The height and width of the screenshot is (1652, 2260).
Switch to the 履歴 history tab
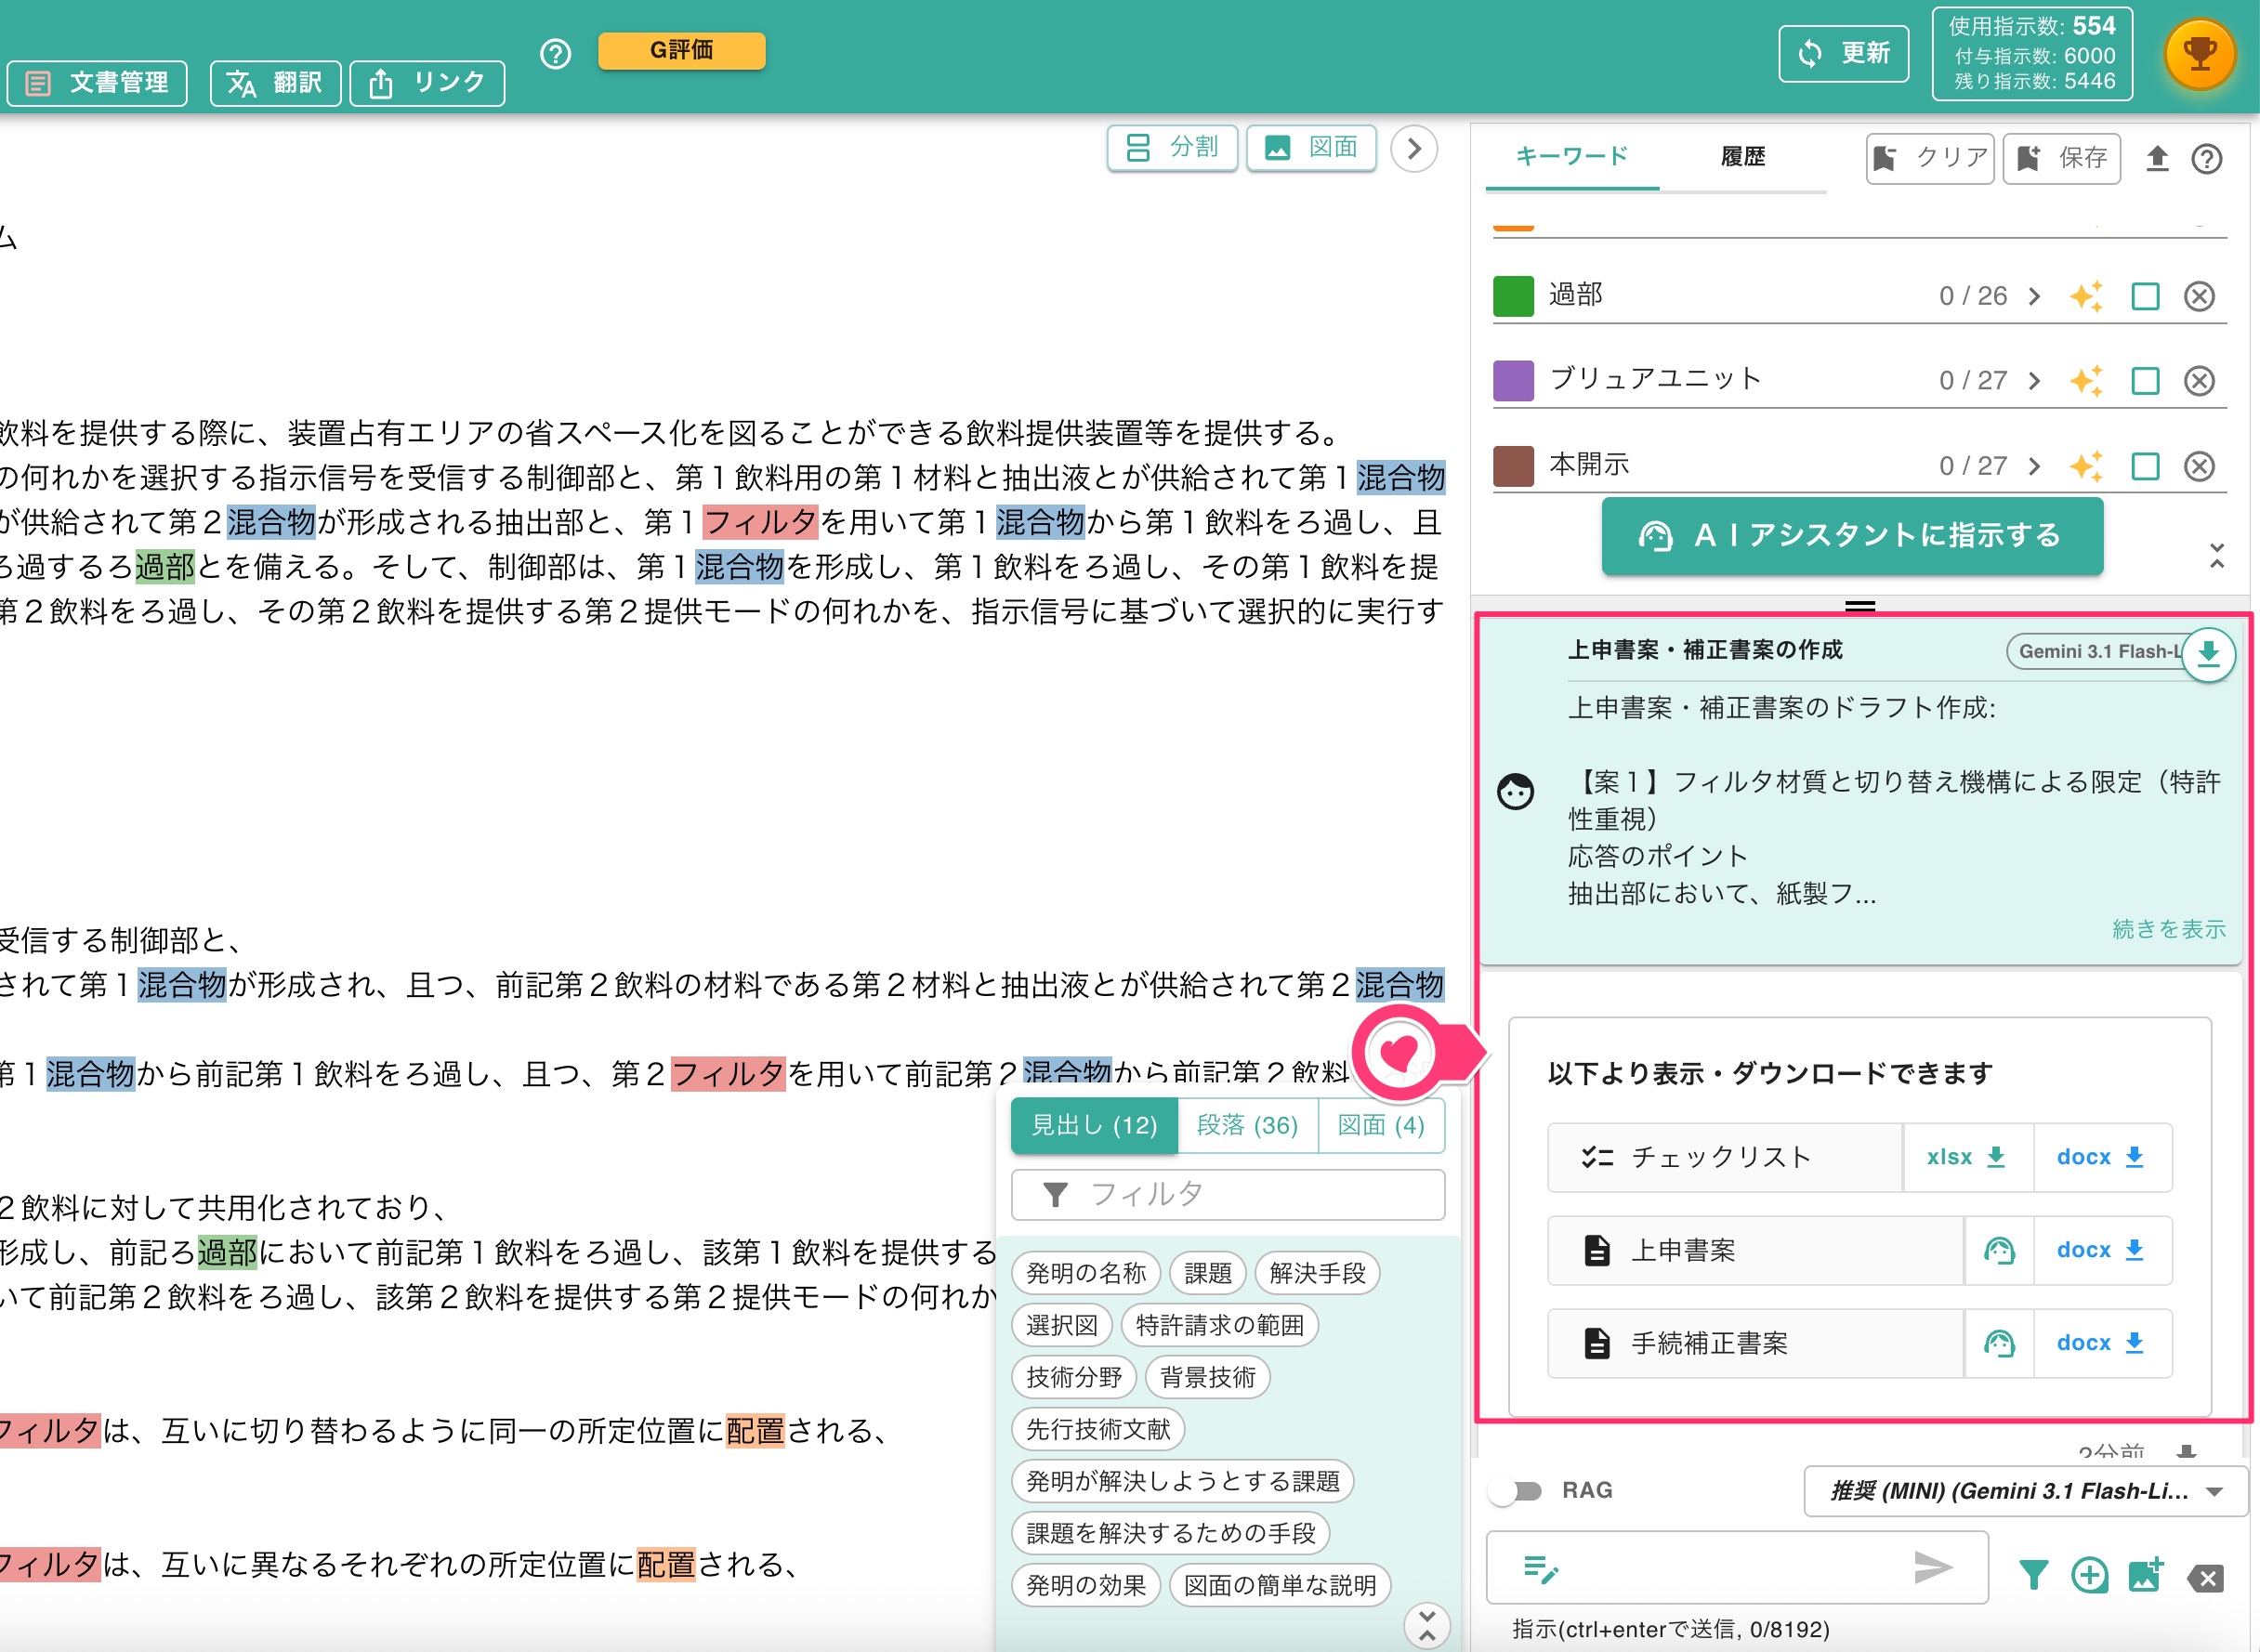click(x=1742, y=157)
